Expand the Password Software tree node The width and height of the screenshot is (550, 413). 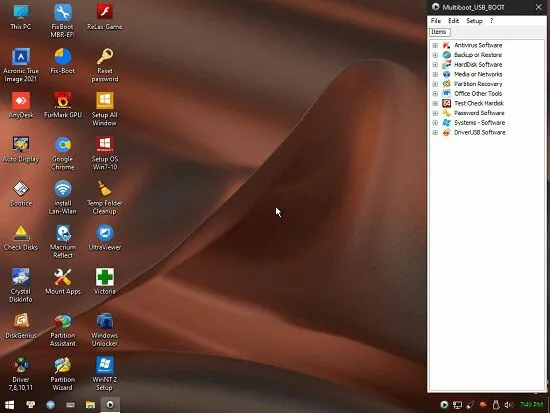435,113
